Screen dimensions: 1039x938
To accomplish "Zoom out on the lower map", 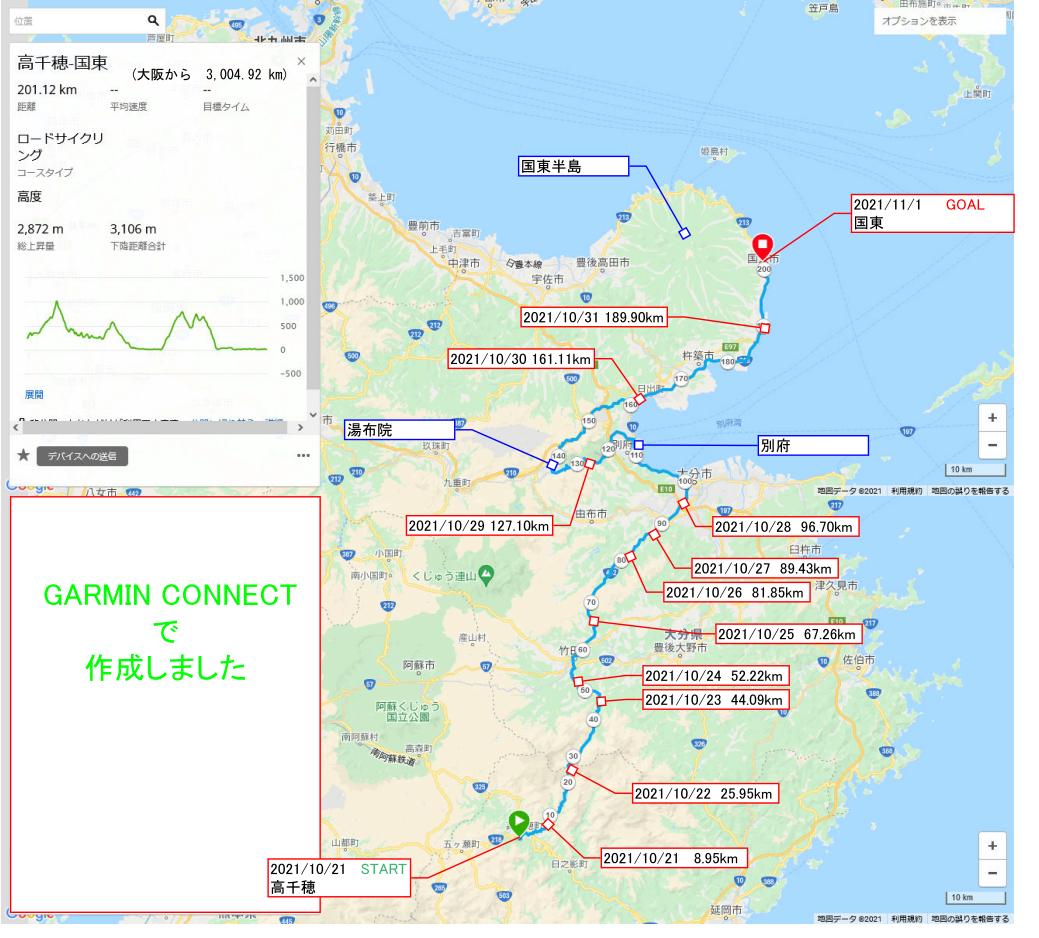I will pos(992,872).
